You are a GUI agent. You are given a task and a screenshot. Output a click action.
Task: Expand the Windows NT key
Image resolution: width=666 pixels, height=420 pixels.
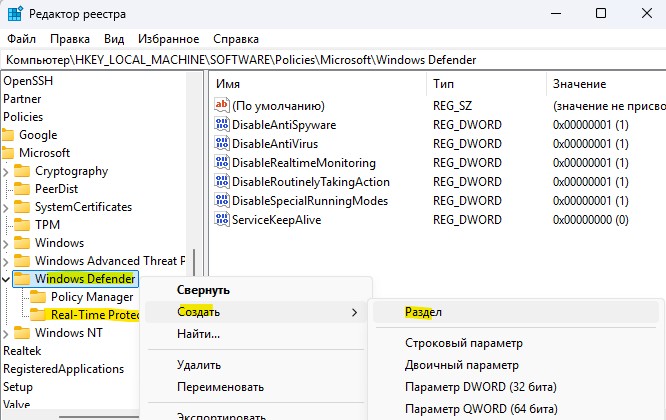(x=6, y=334)
